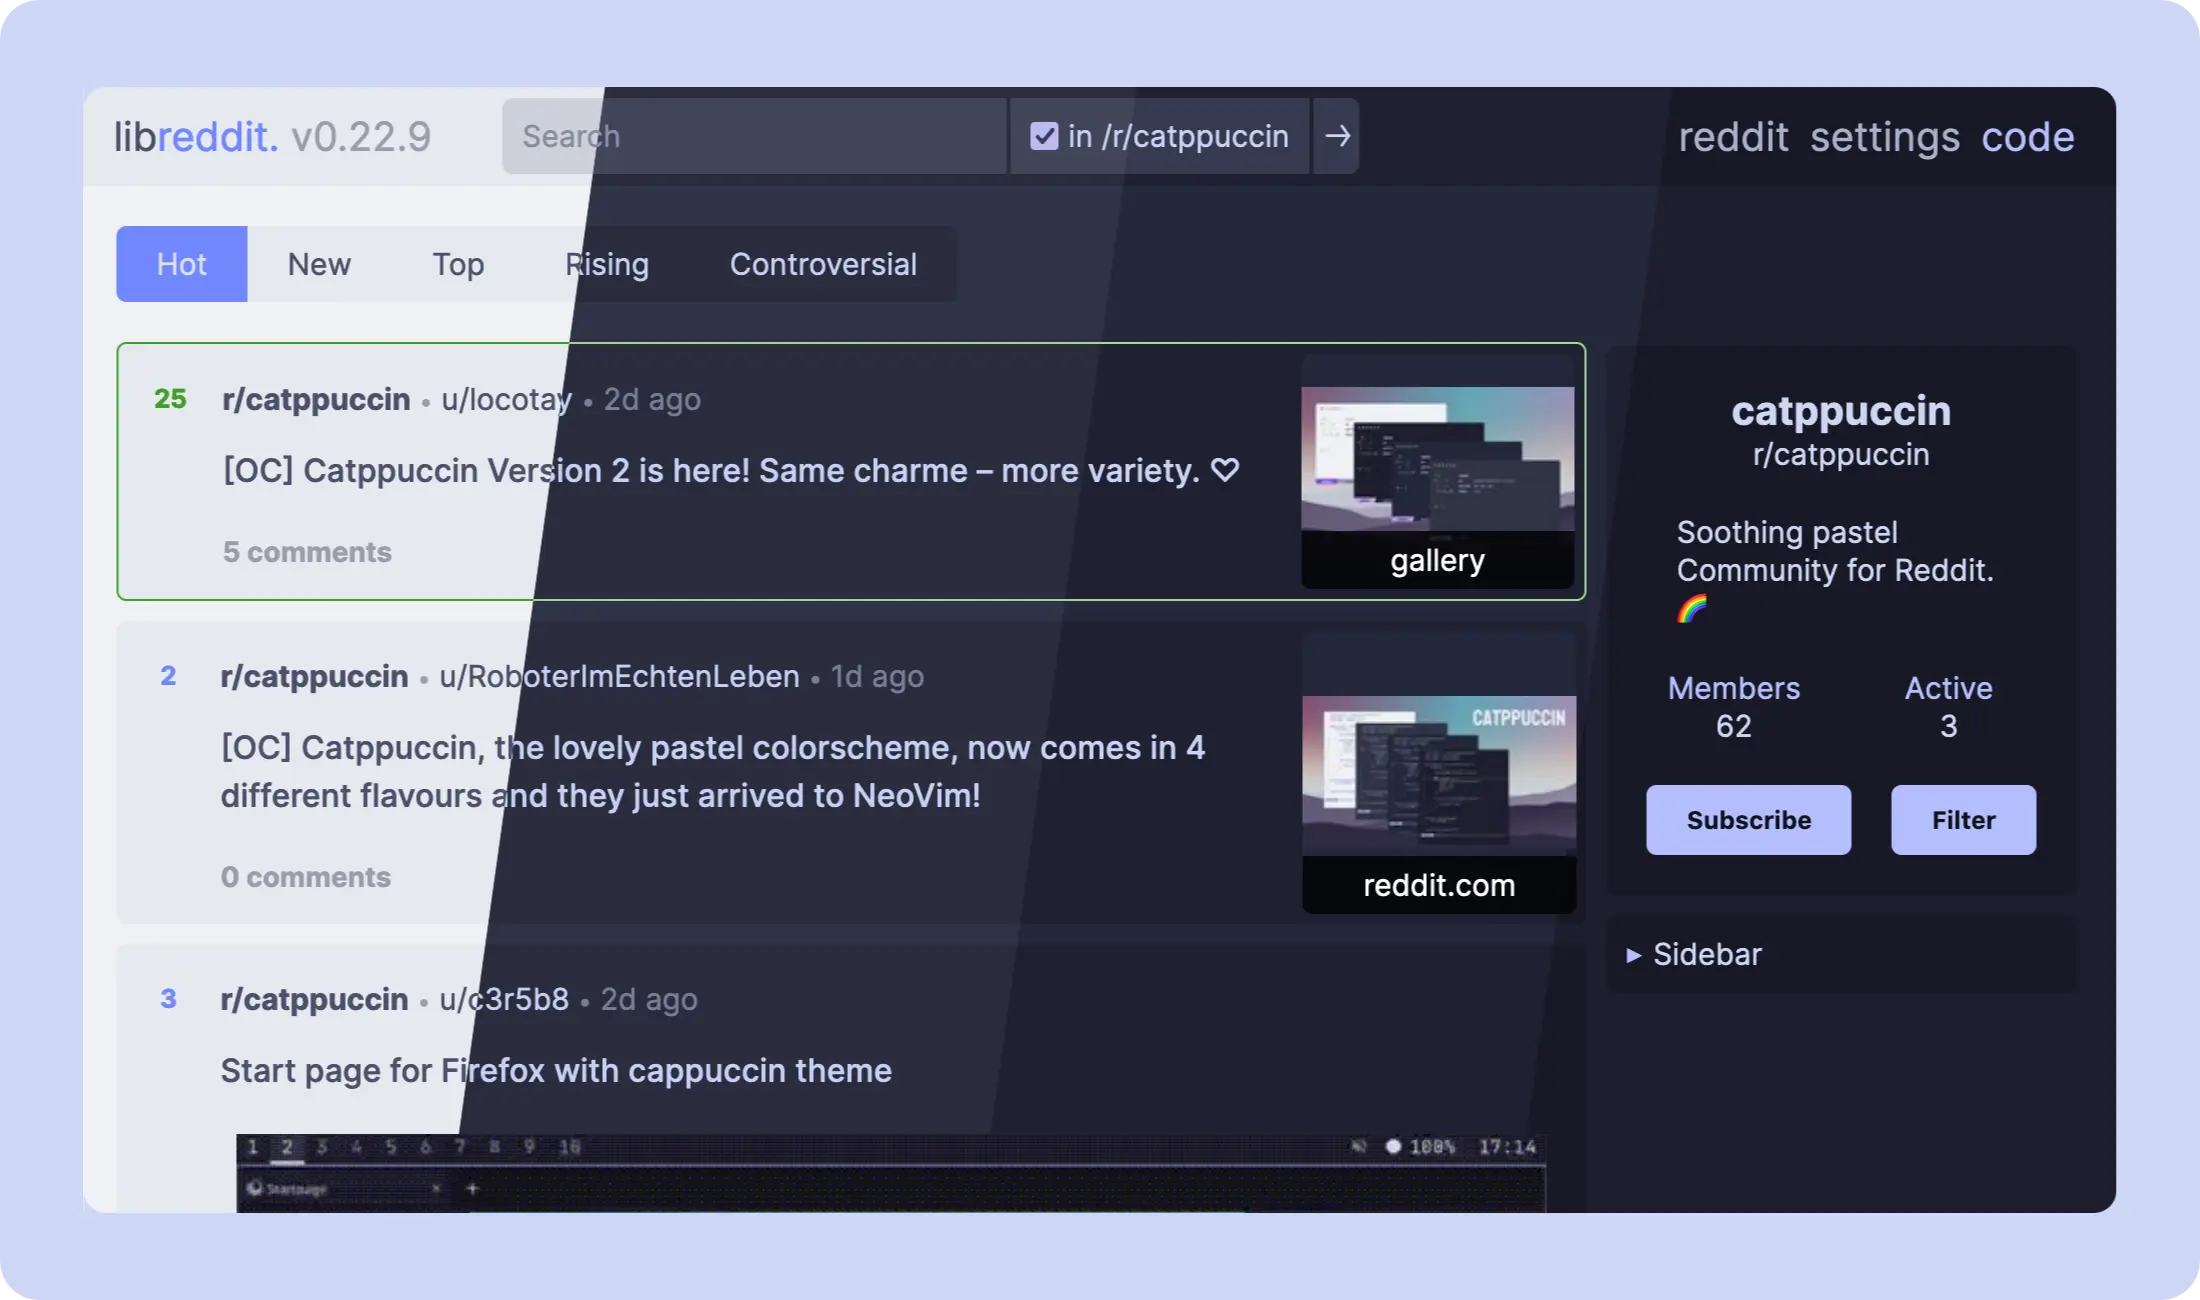
Task: Click r/catppuccin on the u/locotay post
Action: [x=316, y=399]
